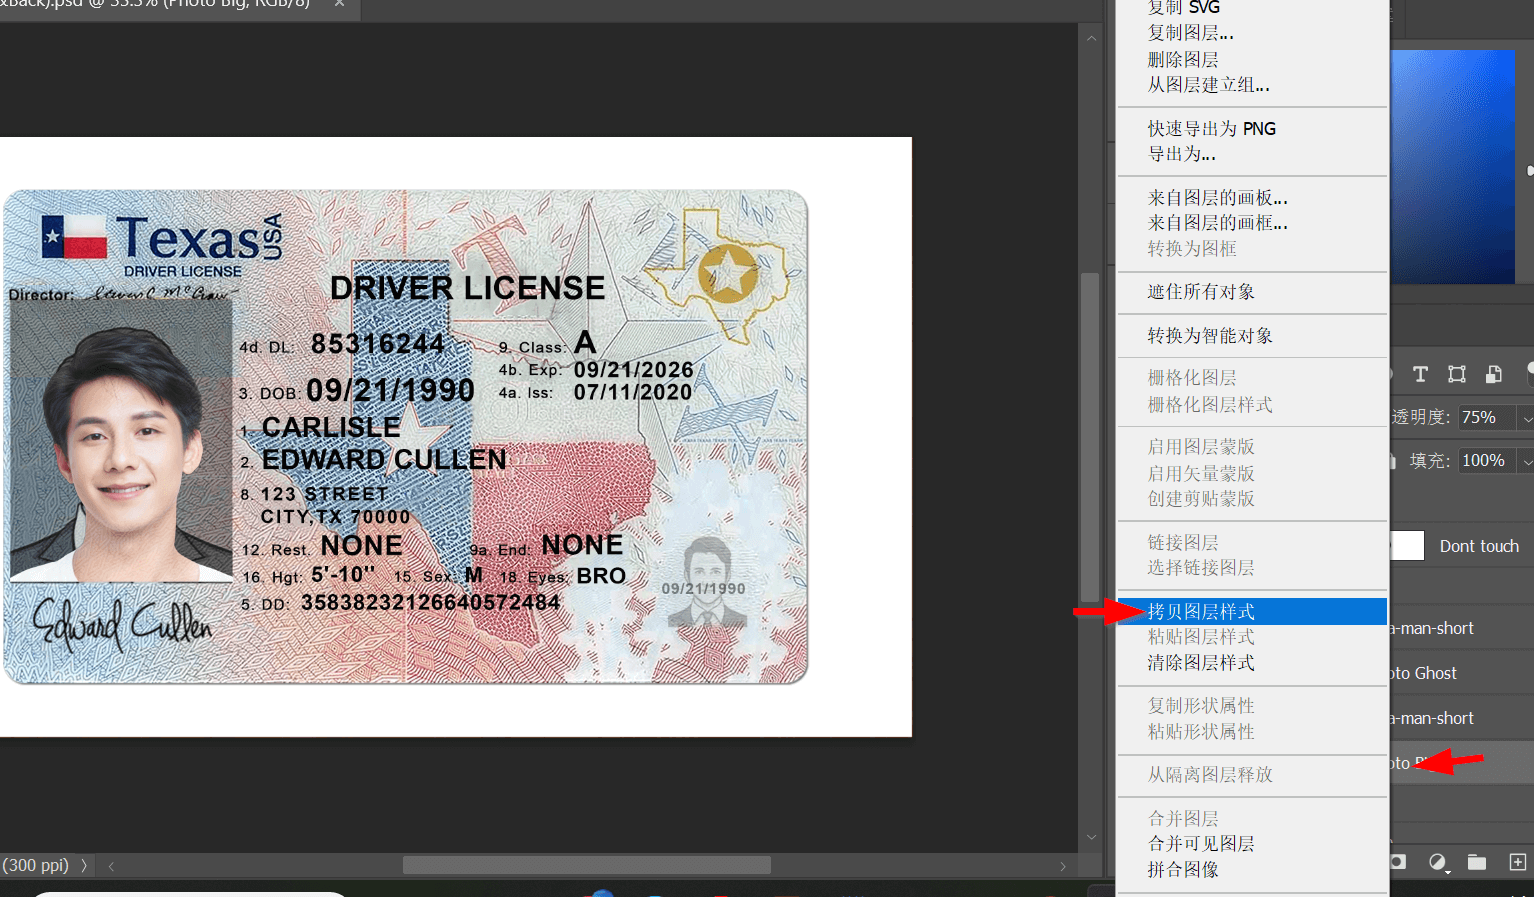1534x897 pixels.
Task: Click the vertical scrollbar up arrow
Action: coord(1091,38)
